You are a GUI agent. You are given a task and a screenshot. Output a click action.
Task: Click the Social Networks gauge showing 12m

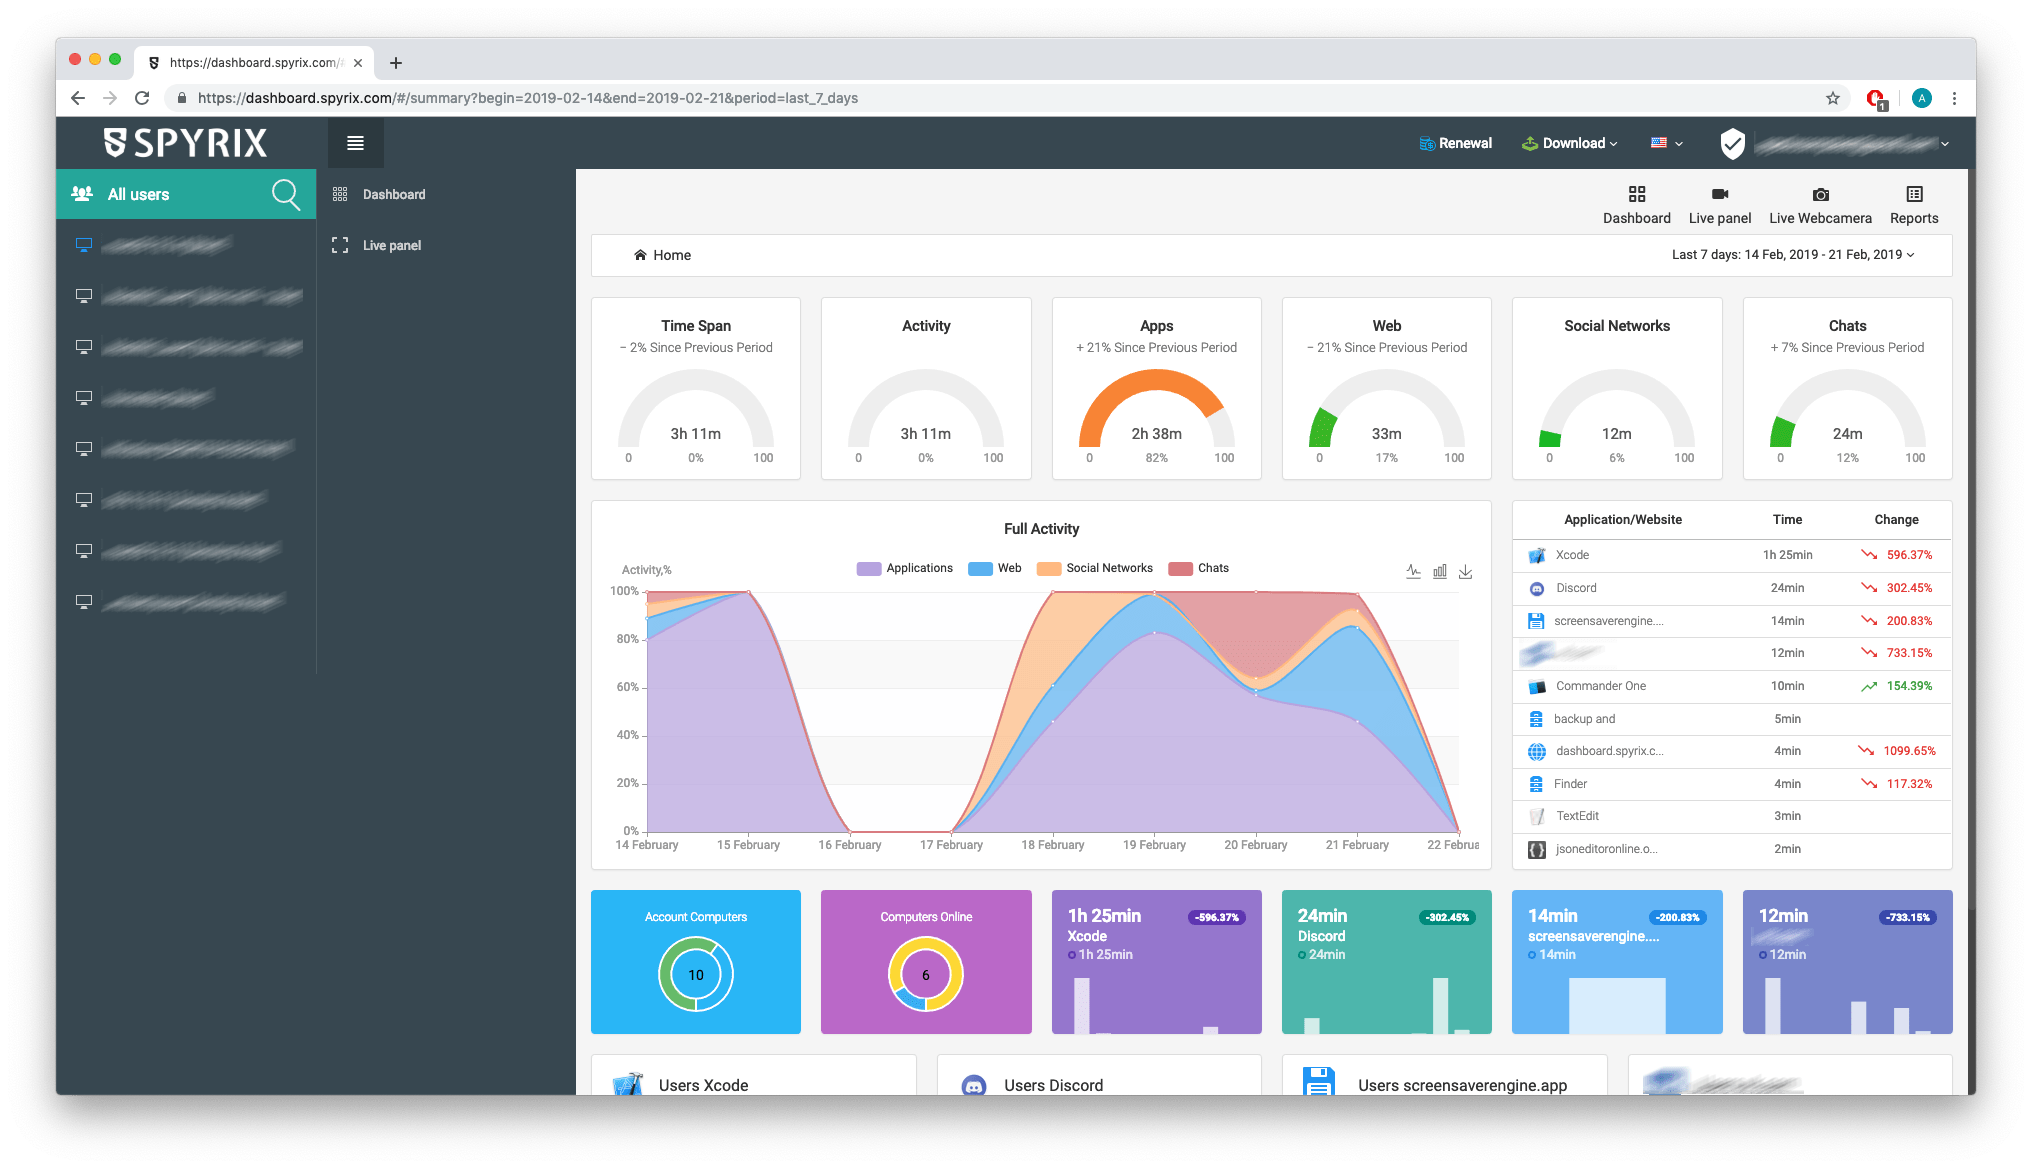pos(1617,410)
